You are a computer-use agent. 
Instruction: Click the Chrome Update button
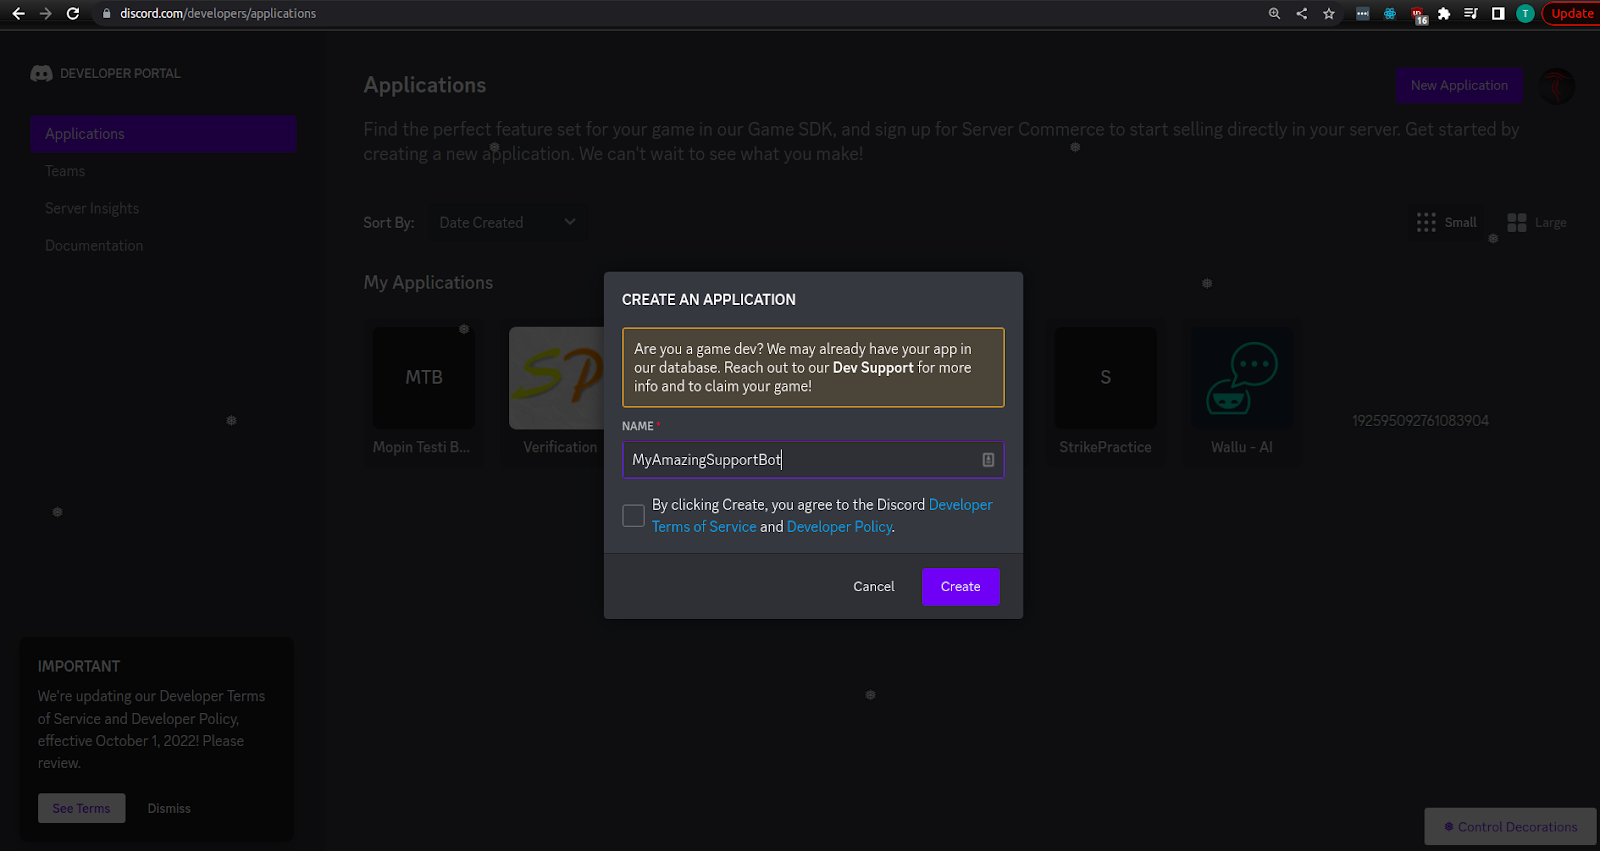tap(1572, 13)
